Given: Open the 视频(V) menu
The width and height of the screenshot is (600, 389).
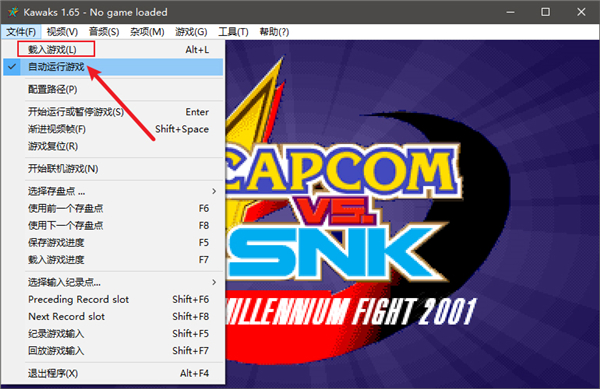Looking at the screenshot, I should (62, 32).
